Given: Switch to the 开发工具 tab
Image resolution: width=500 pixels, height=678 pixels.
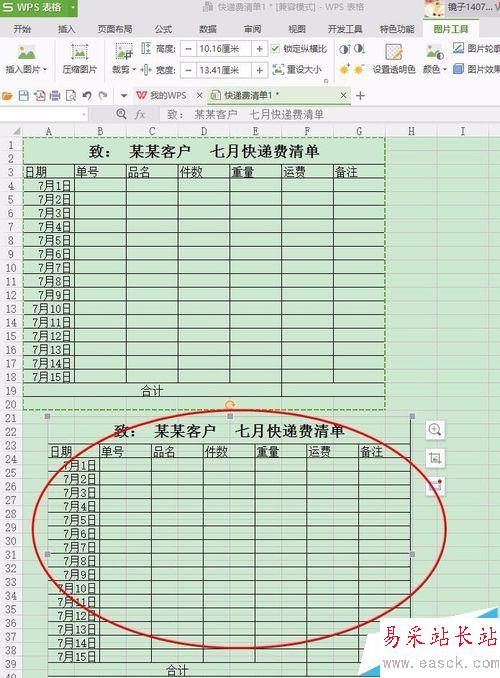Looking at the screenshot, I should [345, 29].
